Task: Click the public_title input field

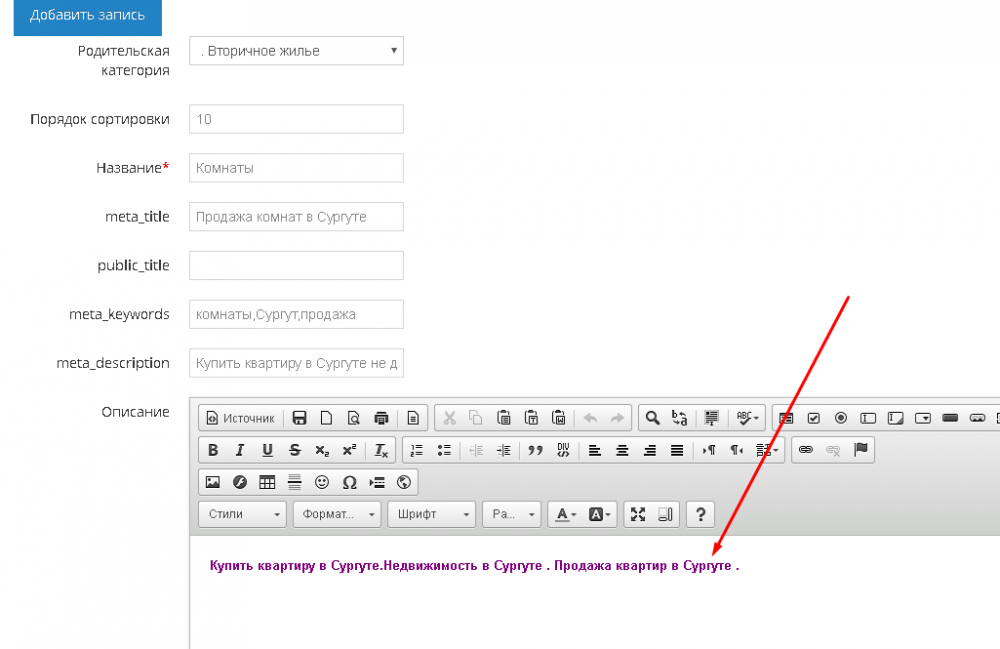Action: click(296, 265)
